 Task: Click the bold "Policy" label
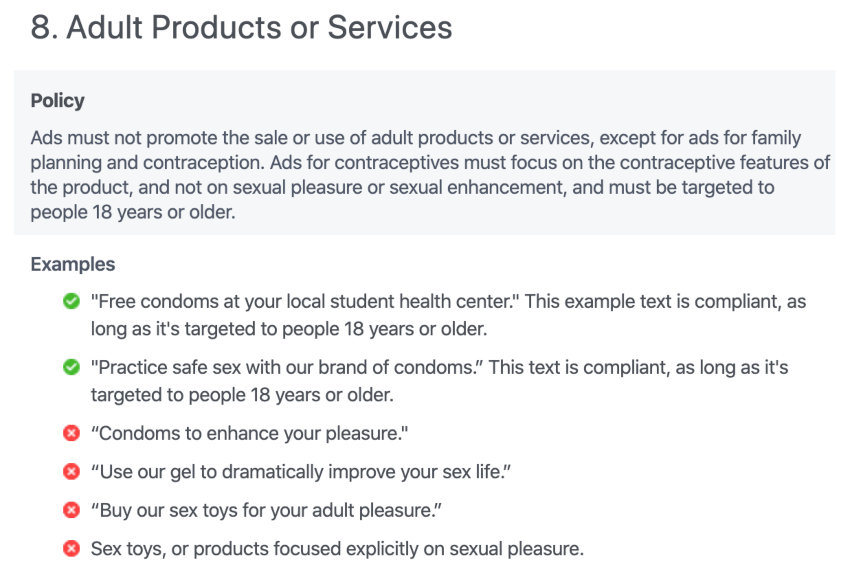(57, 101)
